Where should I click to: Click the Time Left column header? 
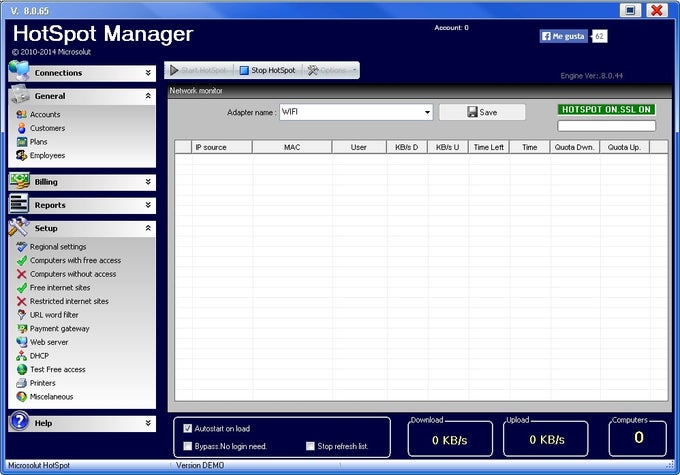click(x=489, y=147)
